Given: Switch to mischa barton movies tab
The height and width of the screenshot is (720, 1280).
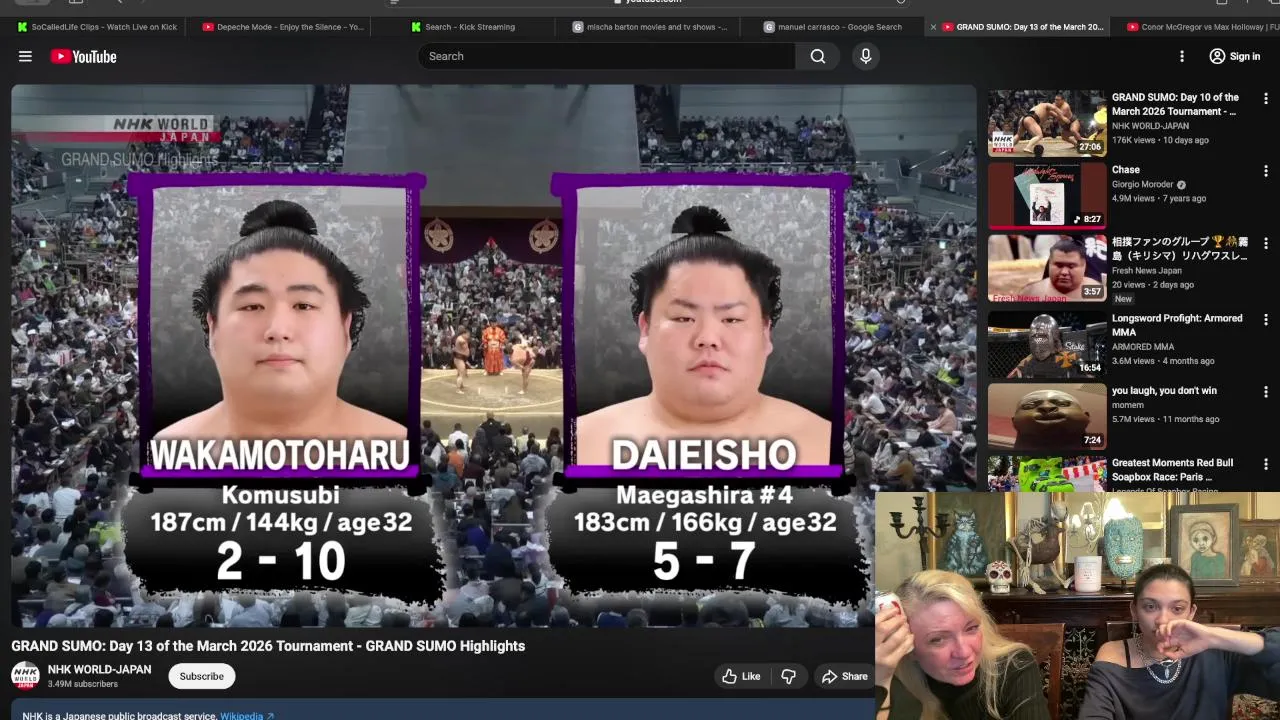Looking at the screenshot, I should (x=650, y=27).
